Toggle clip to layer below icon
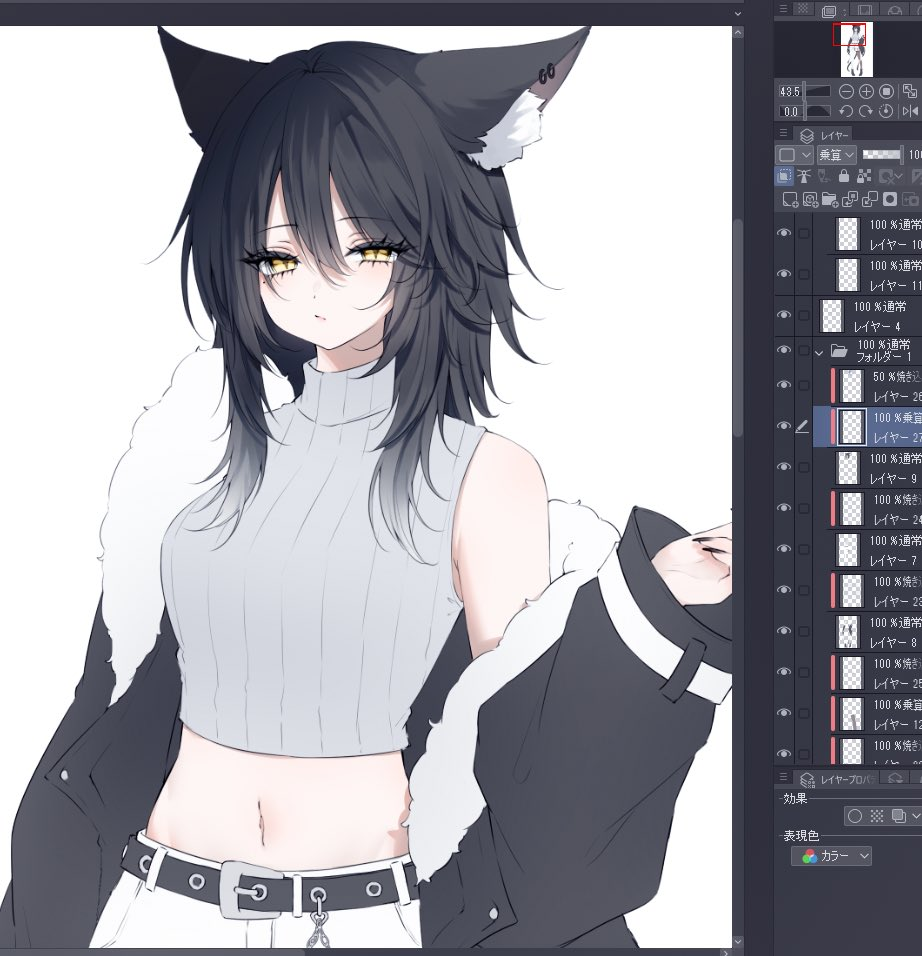The height and width of the screenshot is (956, 922). pos(784,176)
